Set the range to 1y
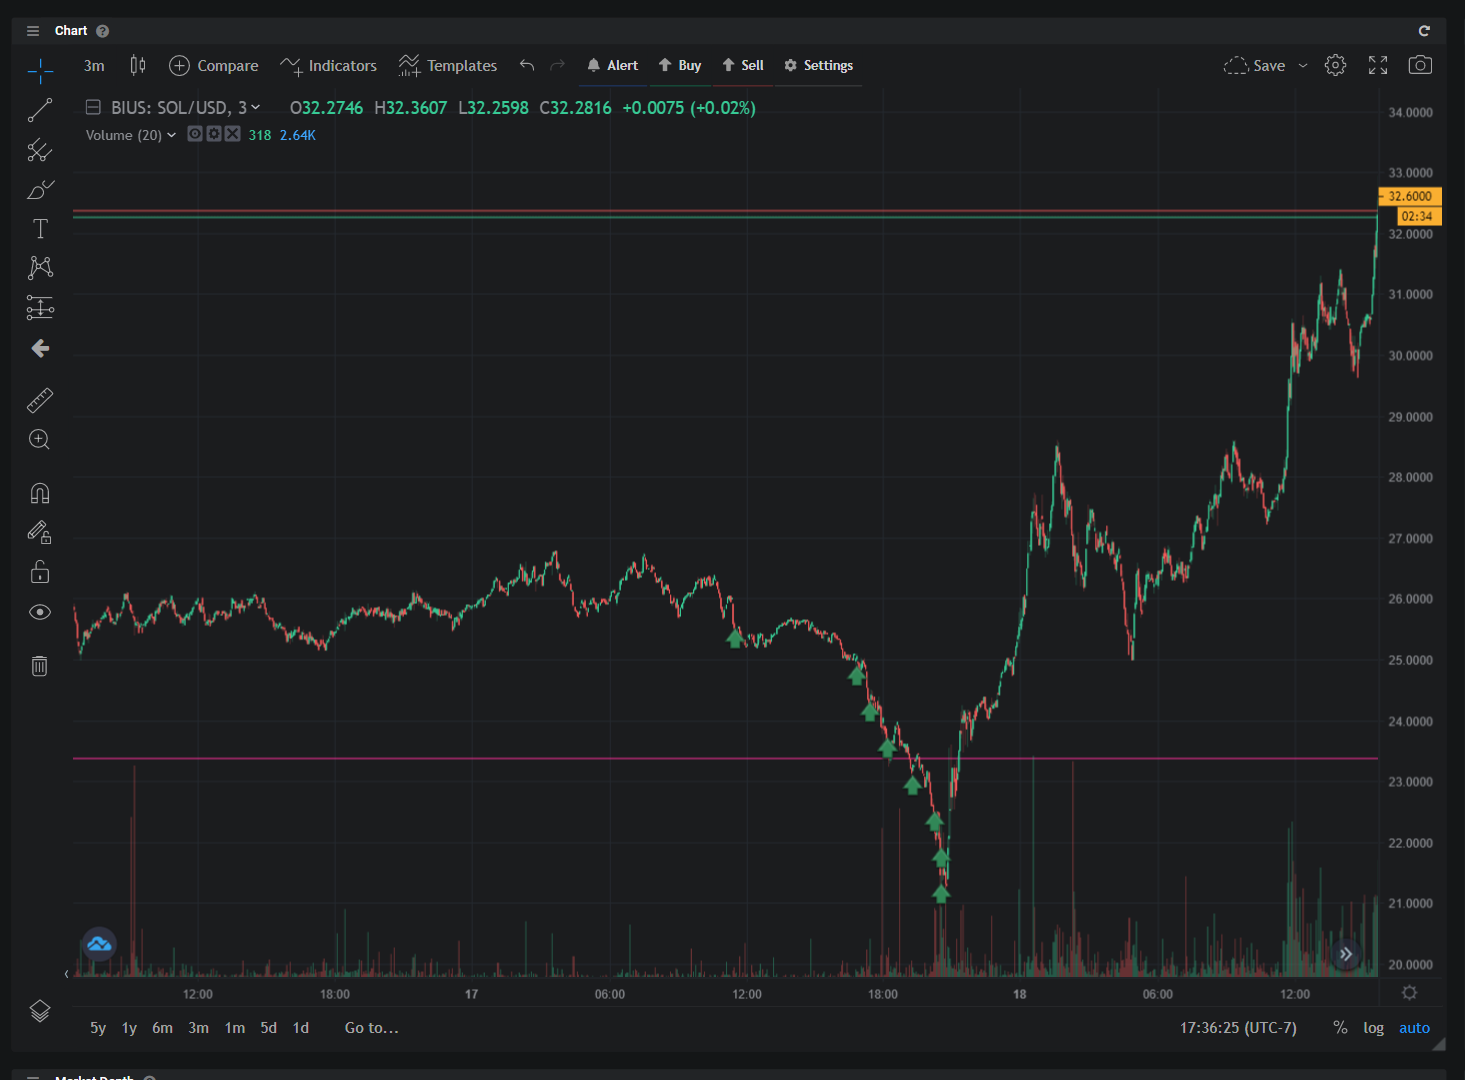 click(x=129, y=1028)
